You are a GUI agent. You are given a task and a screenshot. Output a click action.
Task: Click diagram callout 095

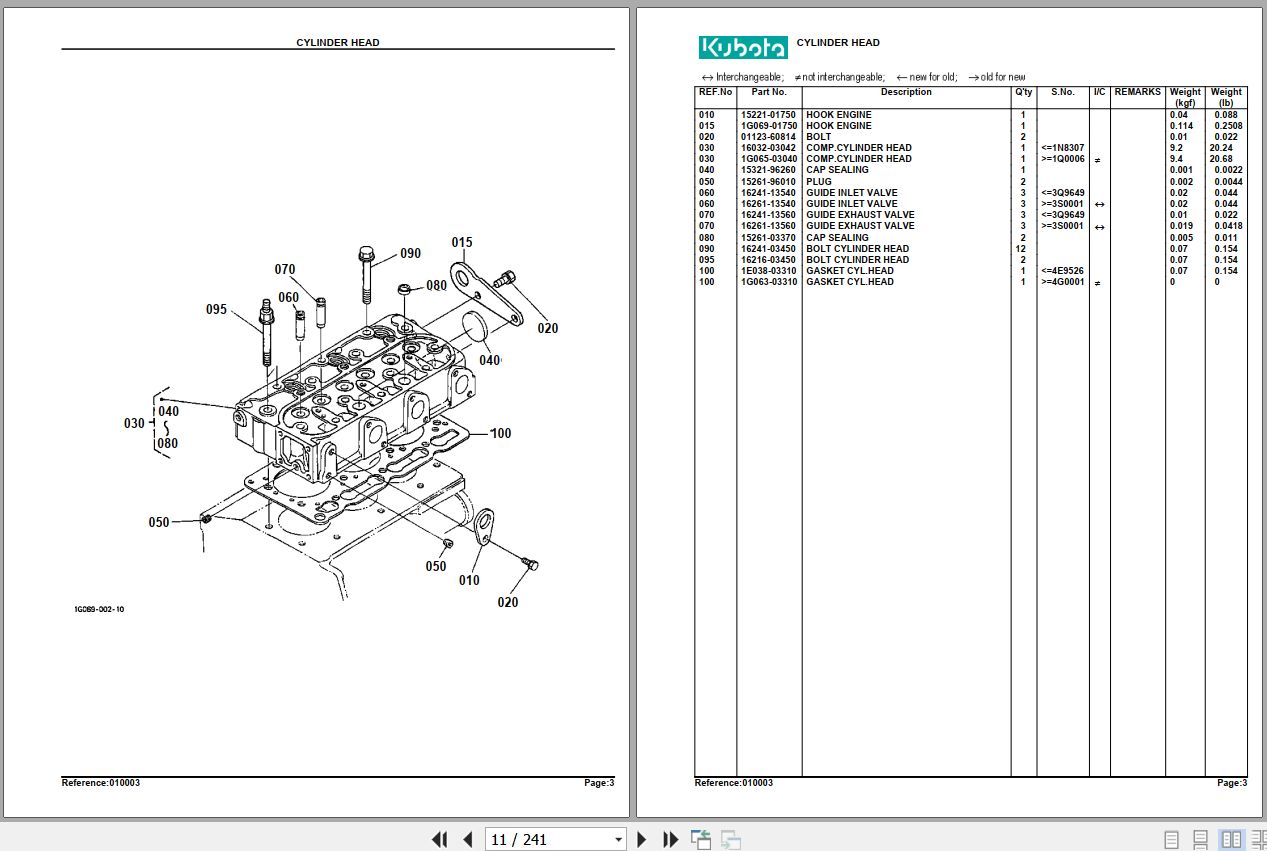click(x=217, y=309)
